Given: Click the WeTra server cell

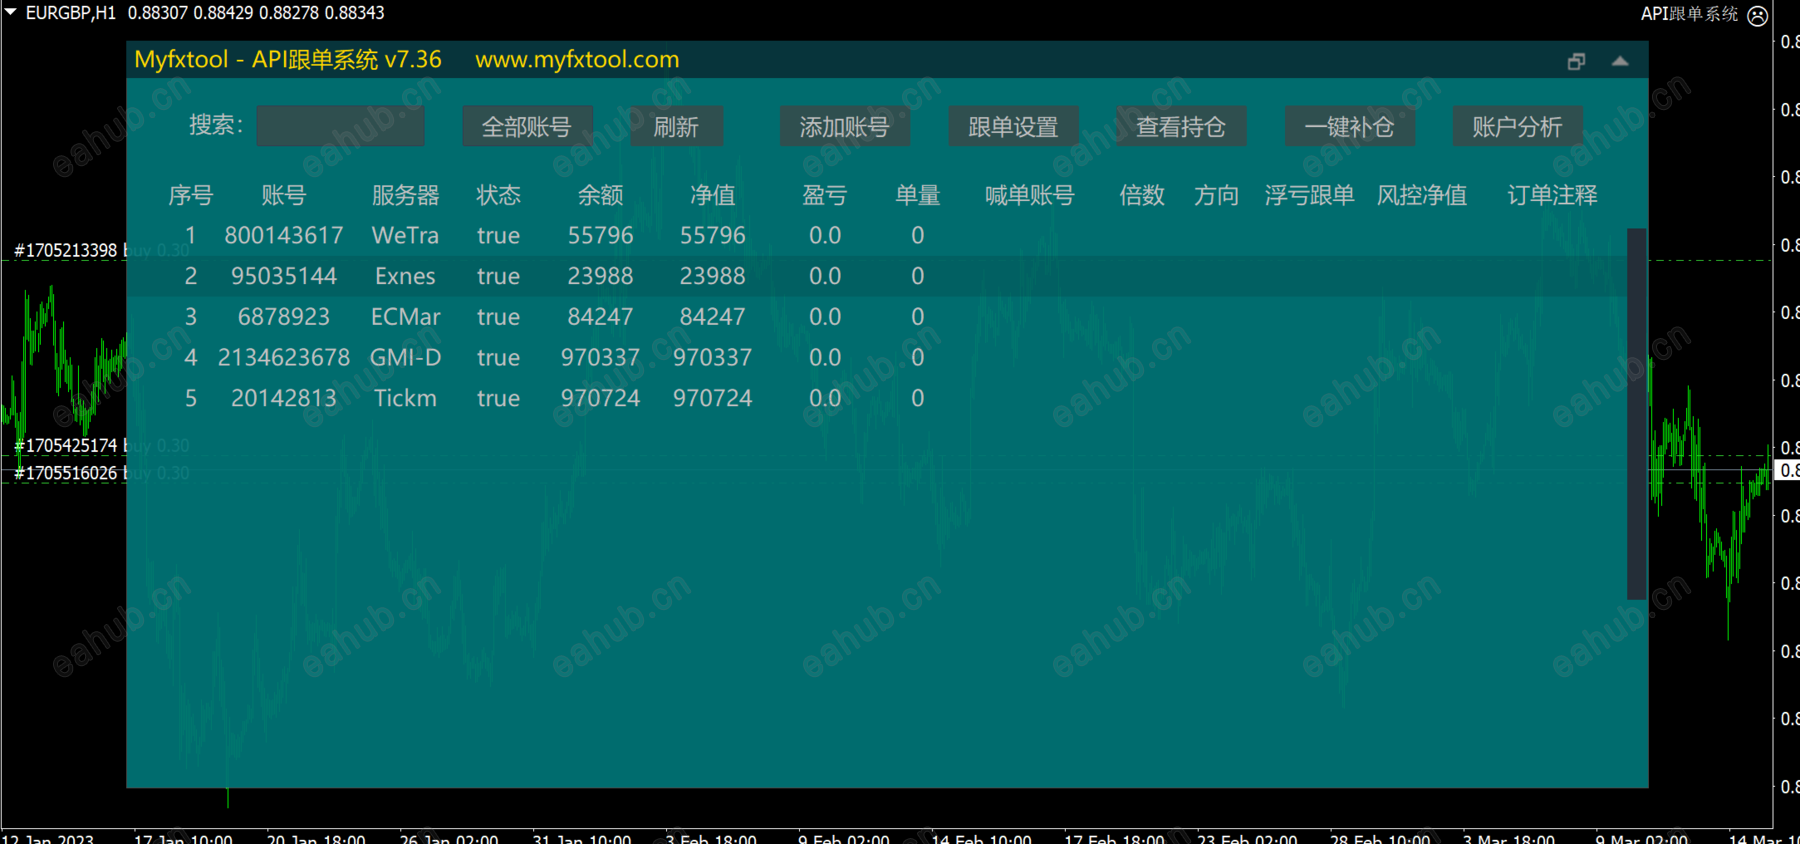Looking at the screenshot, I should pos(405,236).
